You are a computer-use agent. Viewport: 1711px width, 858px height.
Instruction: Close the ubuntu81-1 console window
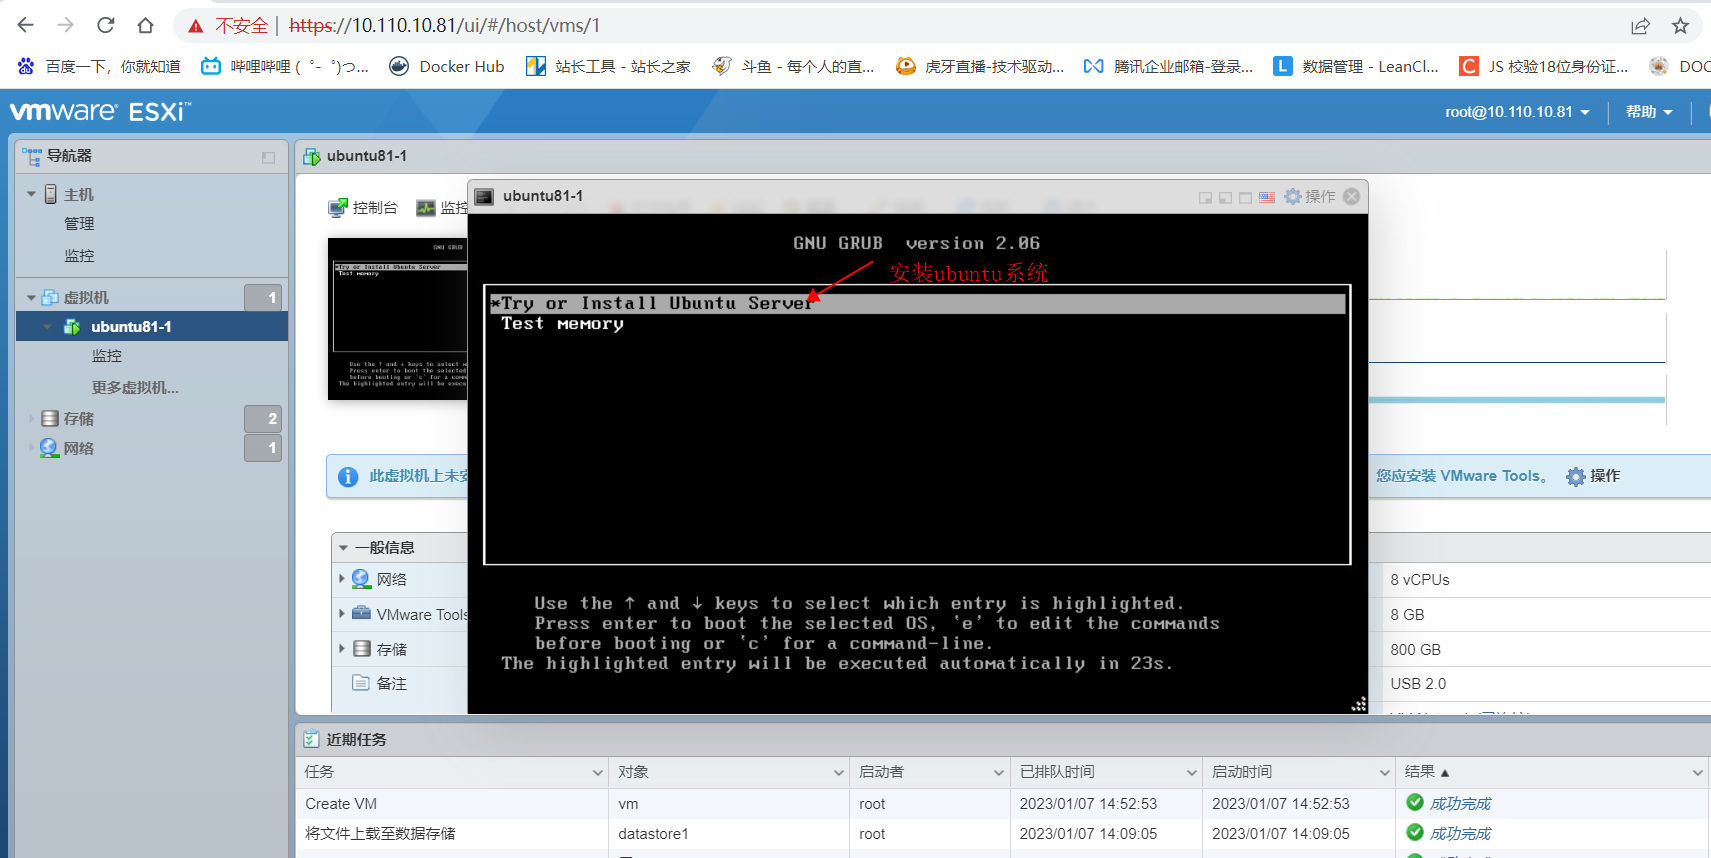[1352, 197]
